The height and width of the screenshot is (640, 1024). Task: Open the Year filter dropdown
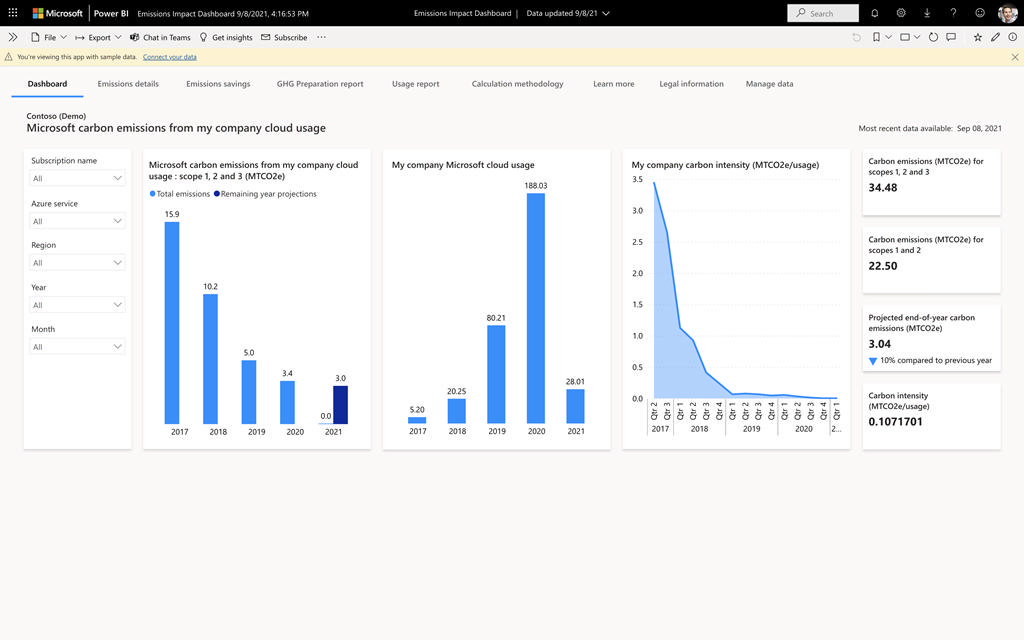(x=77, y=305)
